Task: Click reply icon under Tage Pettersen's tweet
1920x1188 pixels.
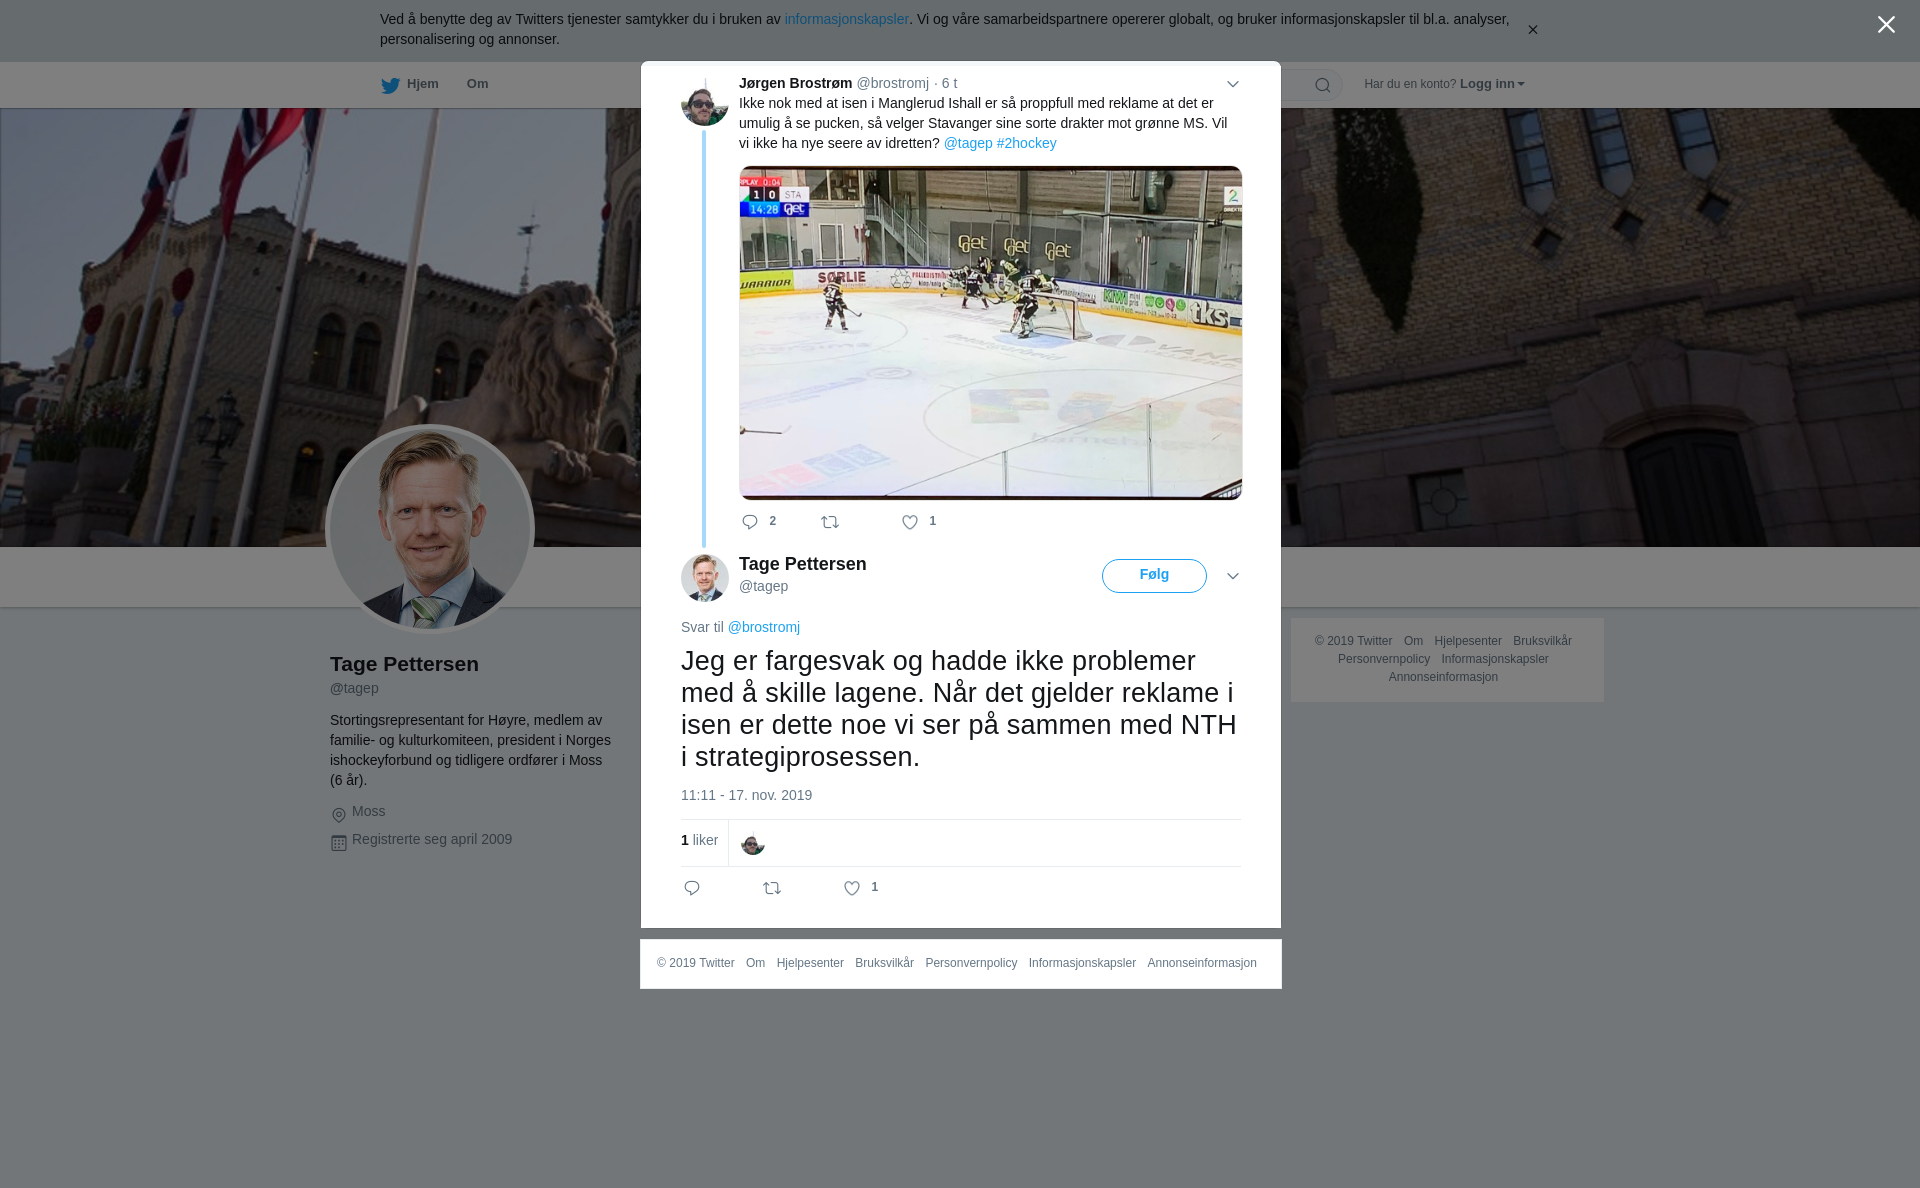Action: 692,888
